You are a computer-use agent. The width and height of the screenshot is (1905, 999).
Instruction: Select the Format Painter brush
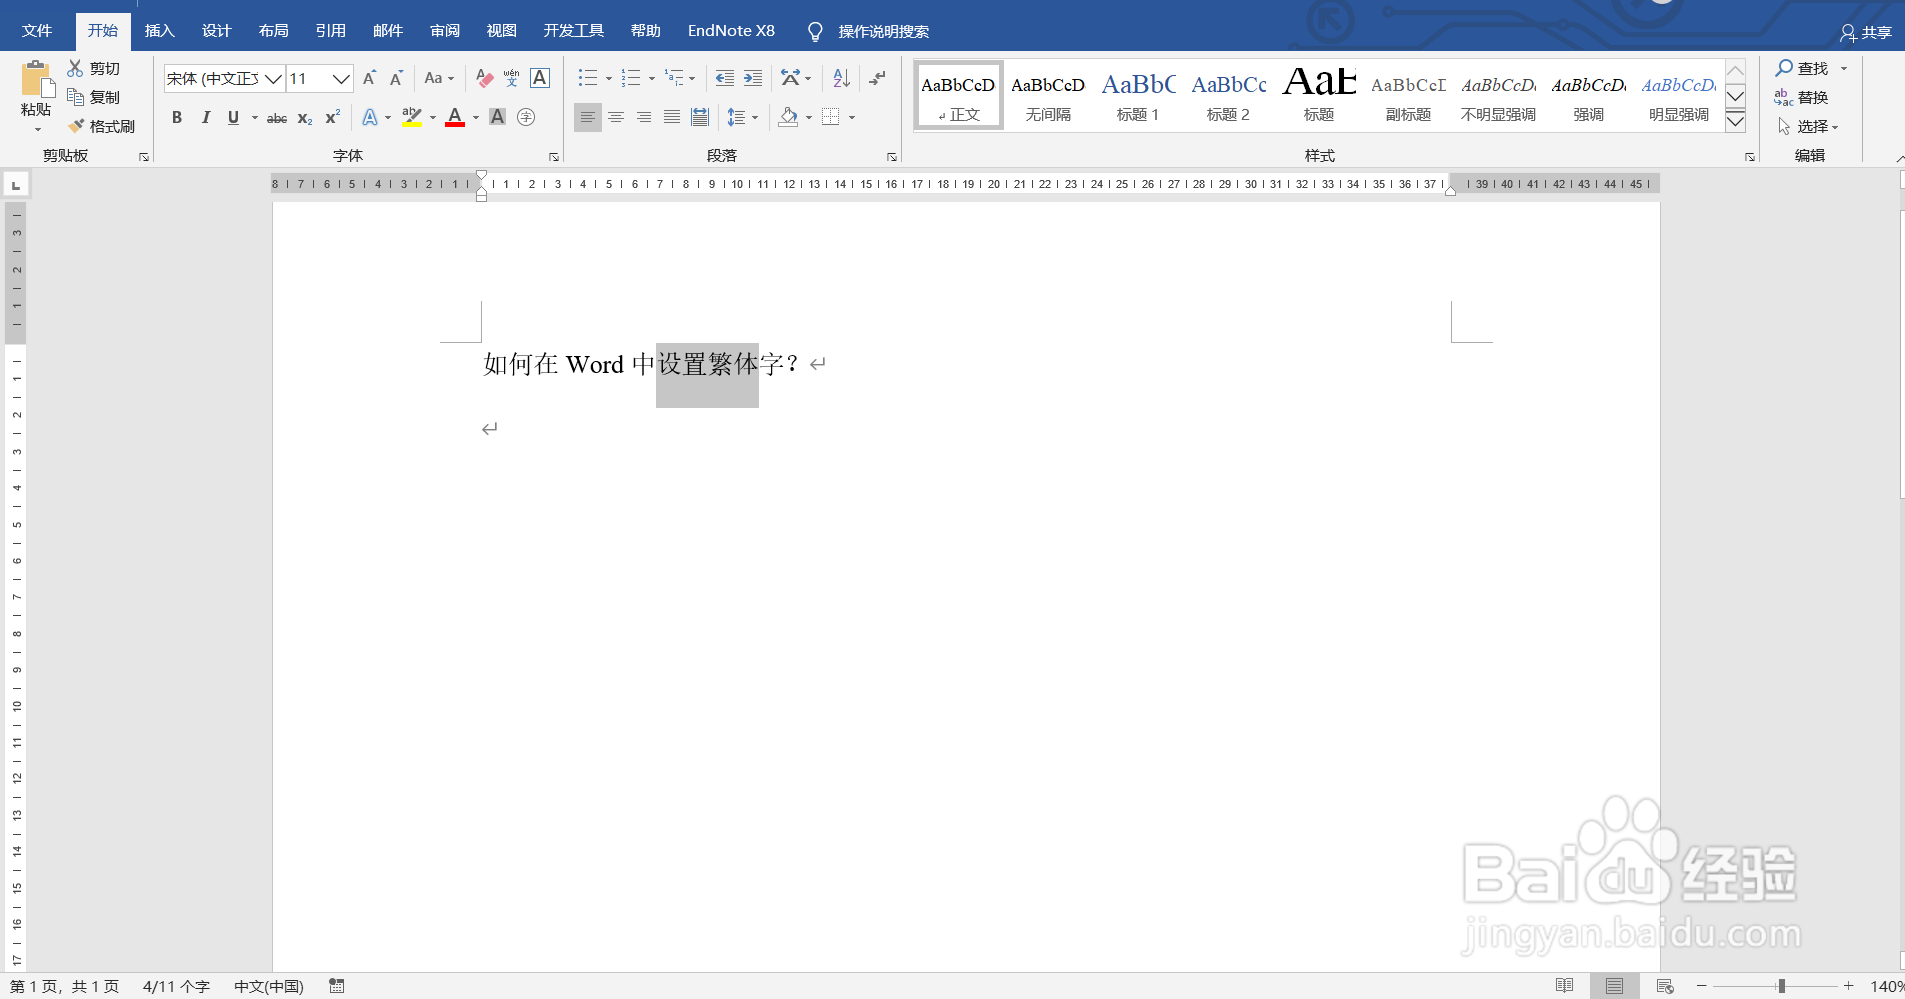75,126
